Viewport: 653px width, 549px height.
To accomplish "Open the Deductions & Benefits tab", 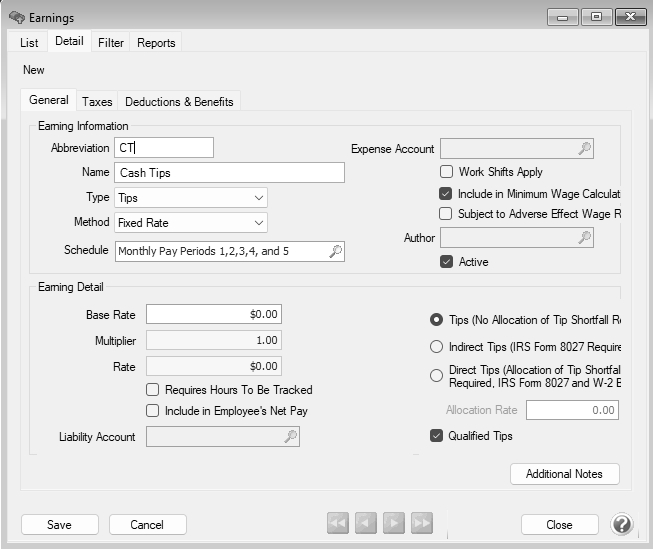I will [x=179, y=101].
